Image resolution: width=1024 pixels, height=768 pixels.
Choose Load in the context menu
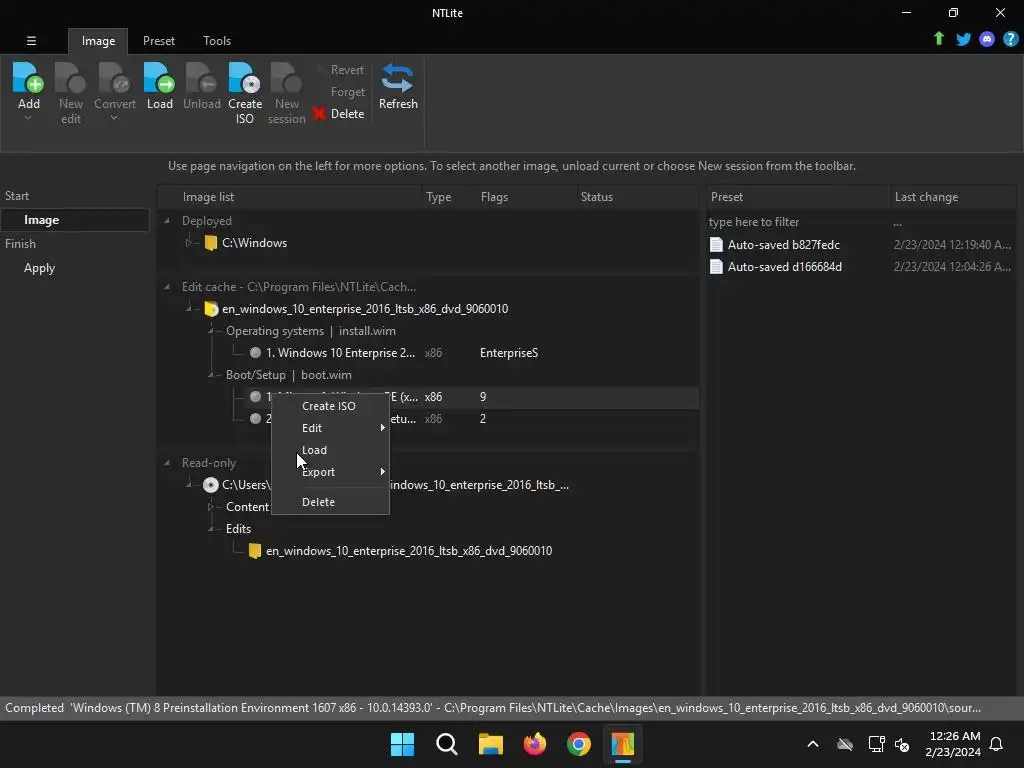click(x=330, y=450)
